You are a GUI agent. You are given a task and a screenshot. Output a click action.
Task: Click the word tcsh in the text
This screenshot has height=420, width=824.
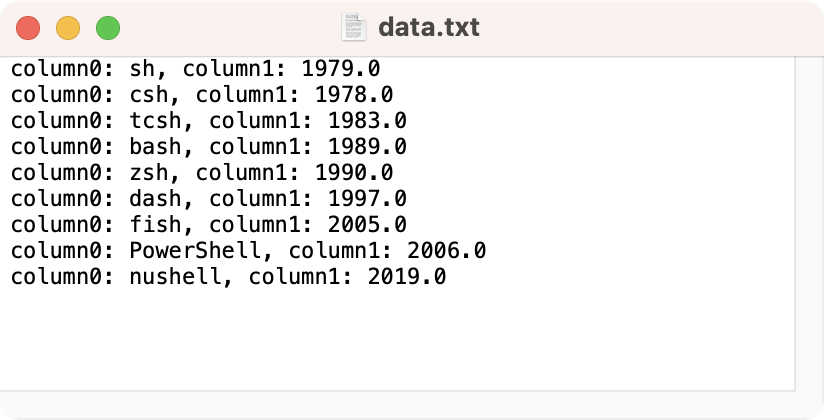[155, 121]
